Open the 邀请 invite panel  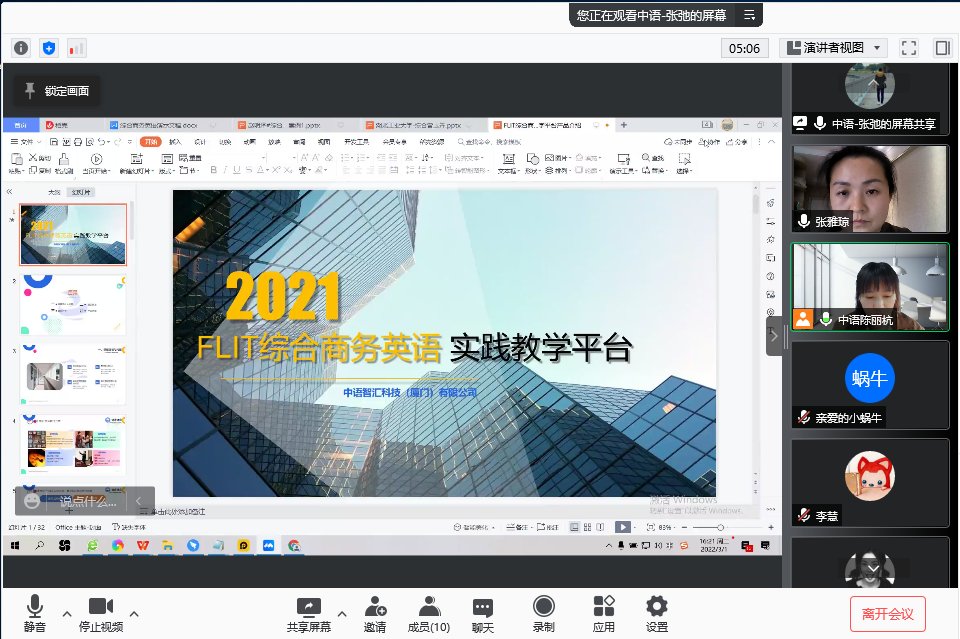click(375, 613)
